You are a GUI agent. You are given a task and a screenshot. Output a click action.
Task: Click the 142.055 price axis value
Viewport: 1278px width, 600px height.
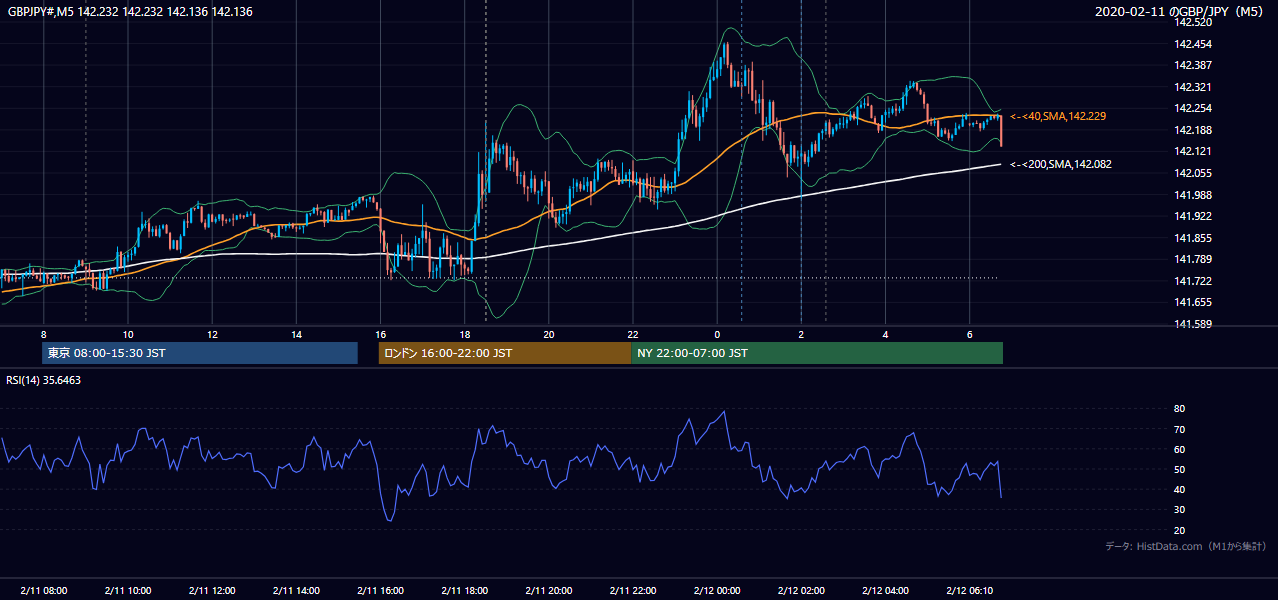[1194, 173]
